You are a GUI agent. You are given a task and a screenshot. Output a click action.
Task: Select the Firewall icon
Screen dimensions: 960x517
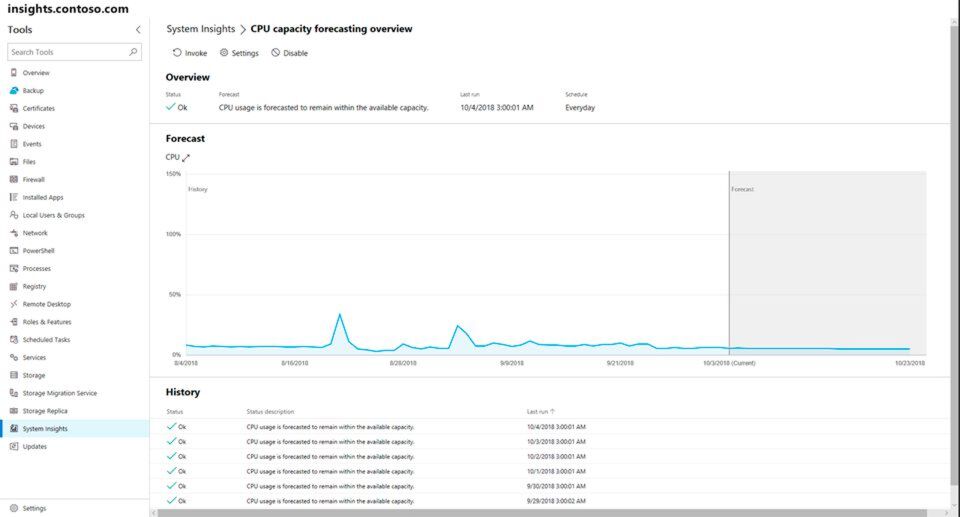(x=13, y=179)
